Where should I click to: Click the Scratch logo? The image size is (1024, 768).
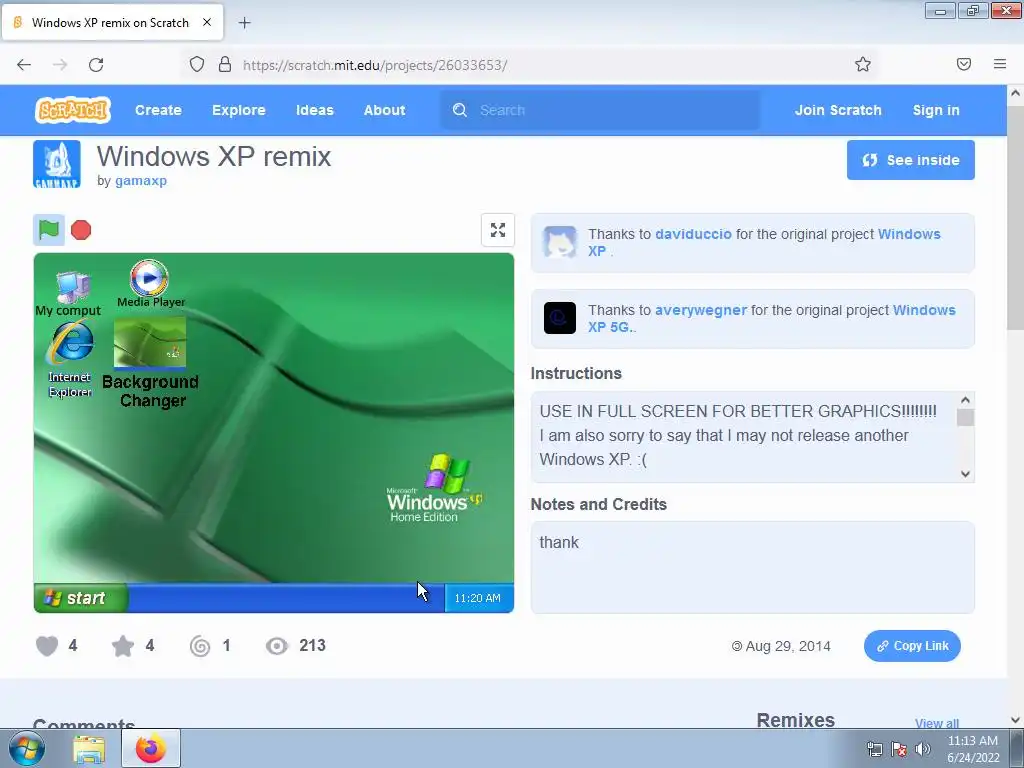point(72,110)
